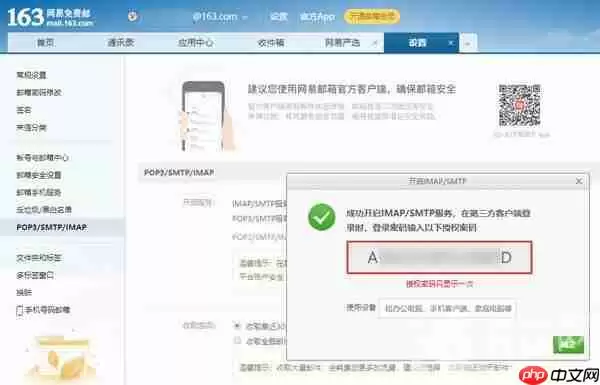Open the 设置 link in the header
The image size is (600, 385).
(279, 16)
